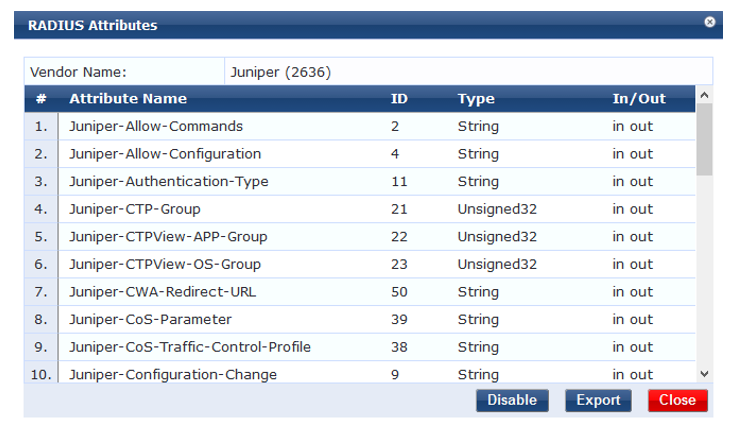Select the Juniper-Allow-Configuration attribute

(x=165, y=154)
